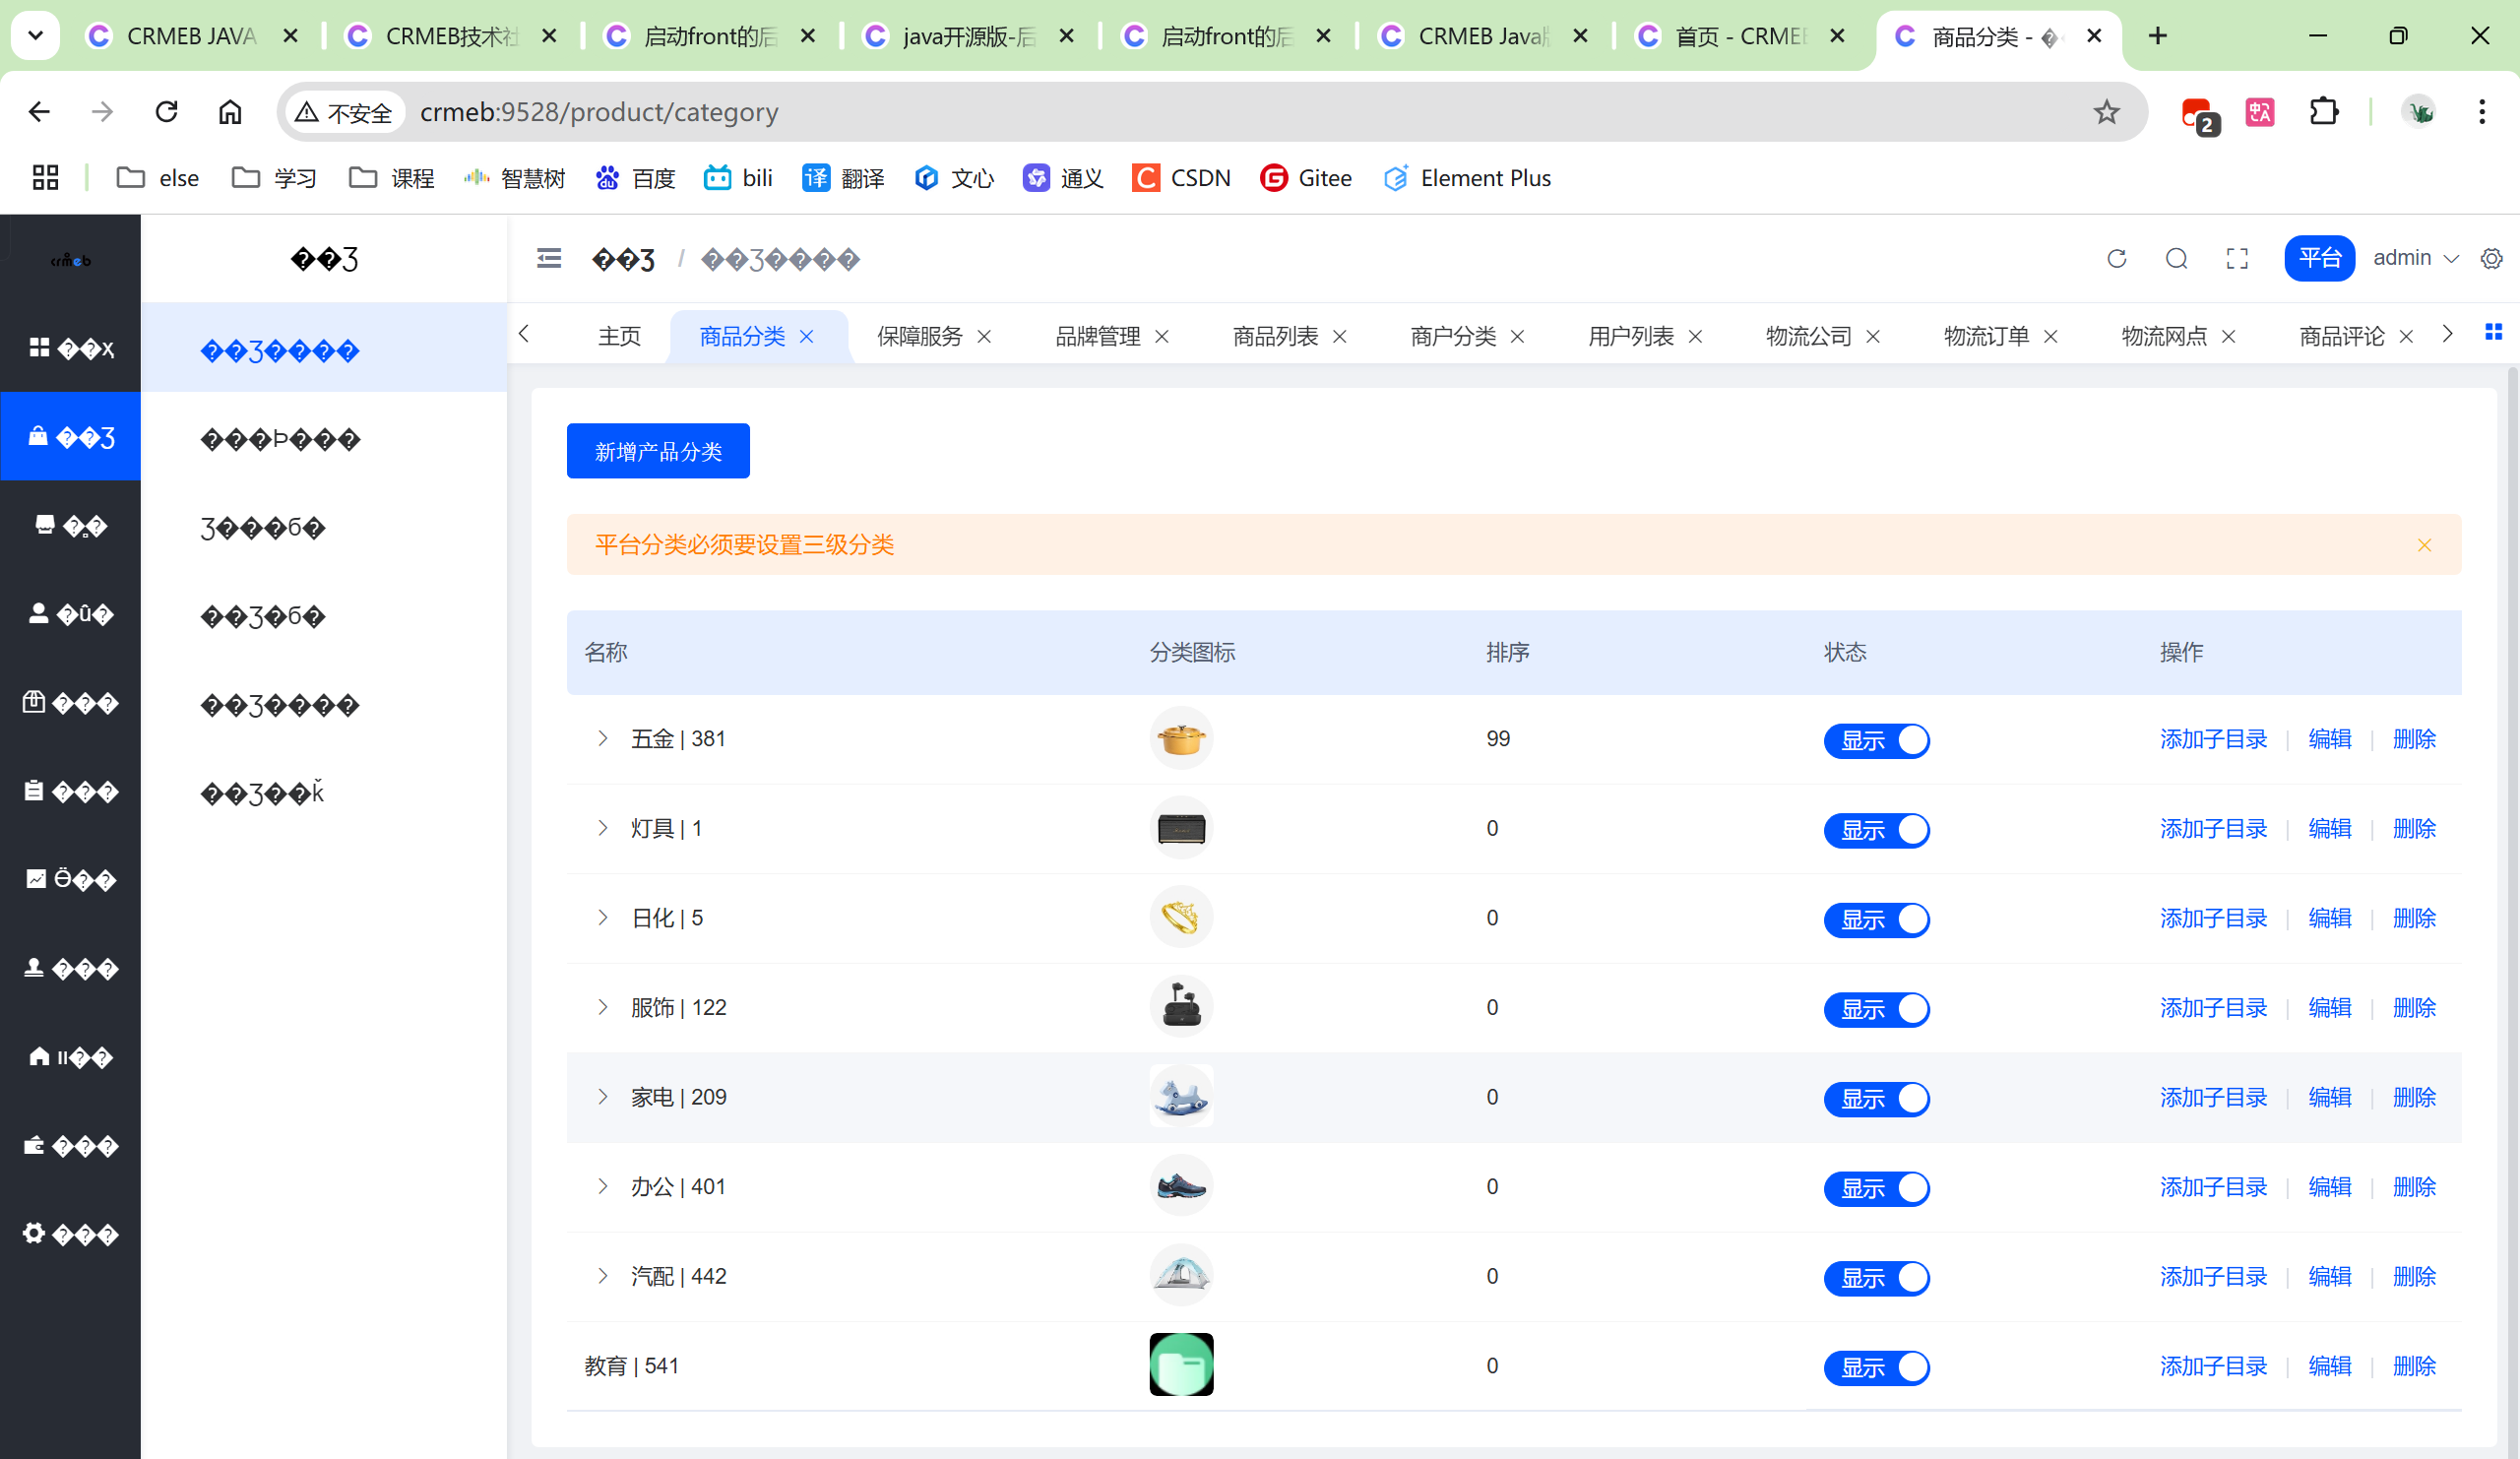The image size is (2520, 1459).
Task: Switch to the 主页 tab
Action: 619,337
